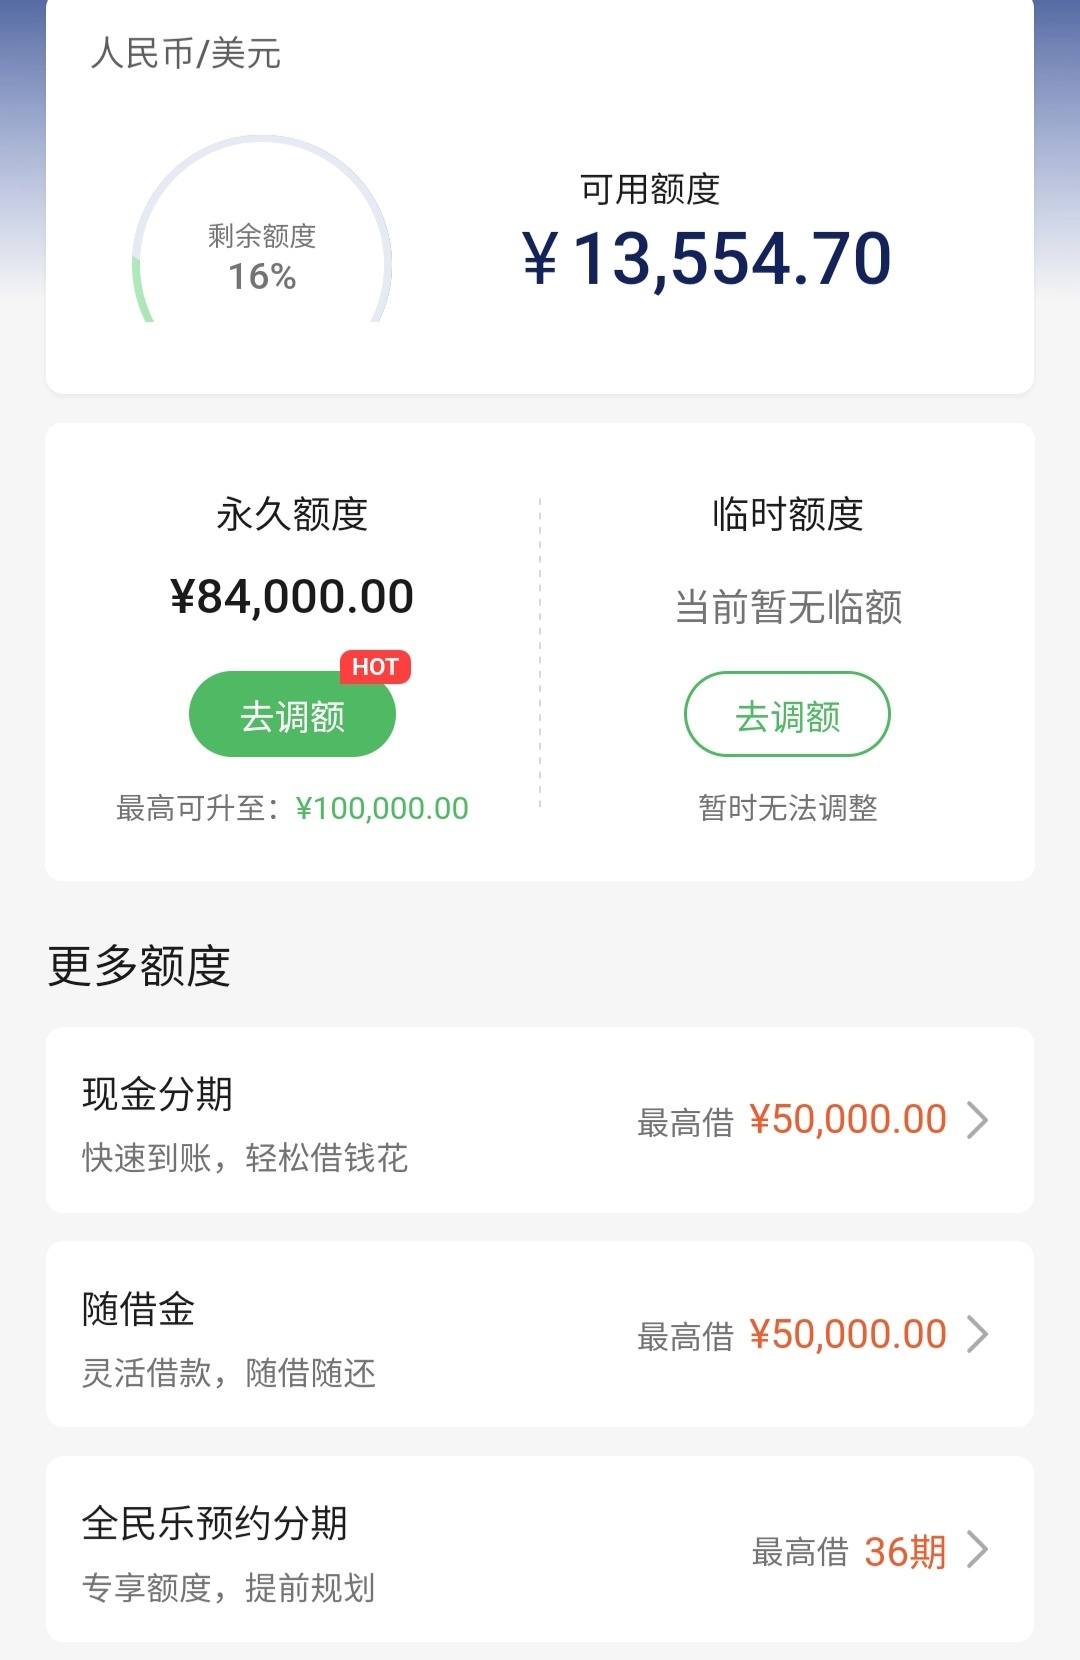Open the chevron arrow for 随借金
This screenshot has width=1080, height=1660.
(x=977, y=1334)
